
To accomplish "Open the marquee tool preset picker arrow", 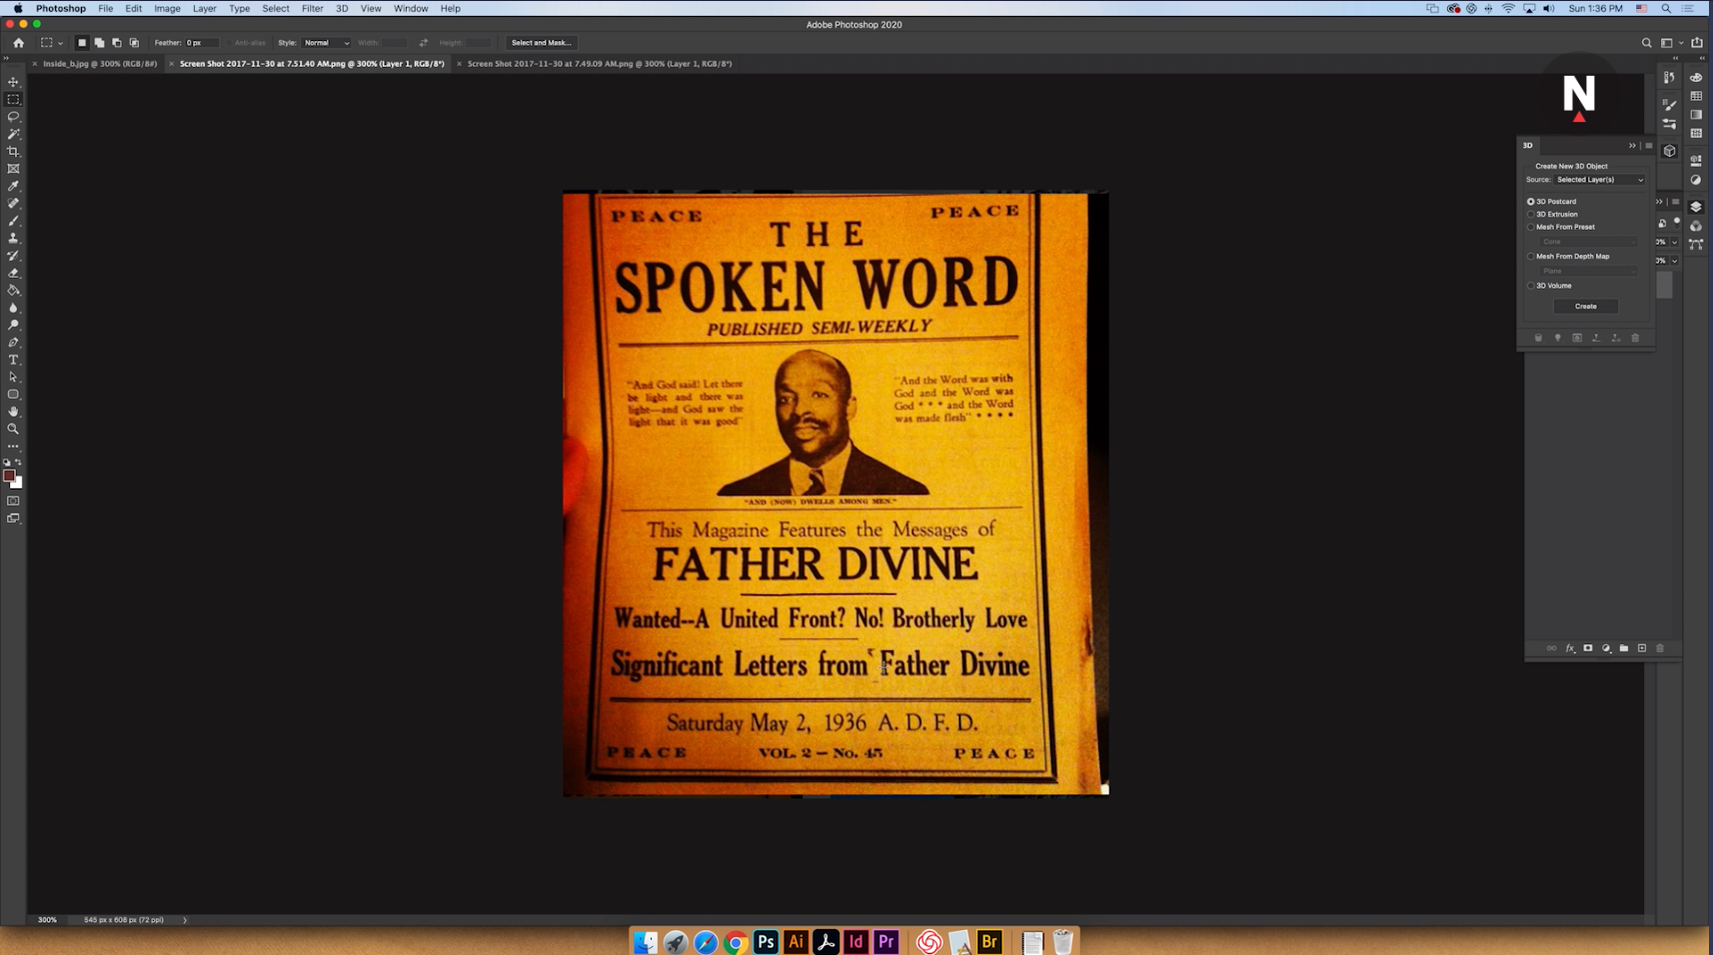I will 60,43.
